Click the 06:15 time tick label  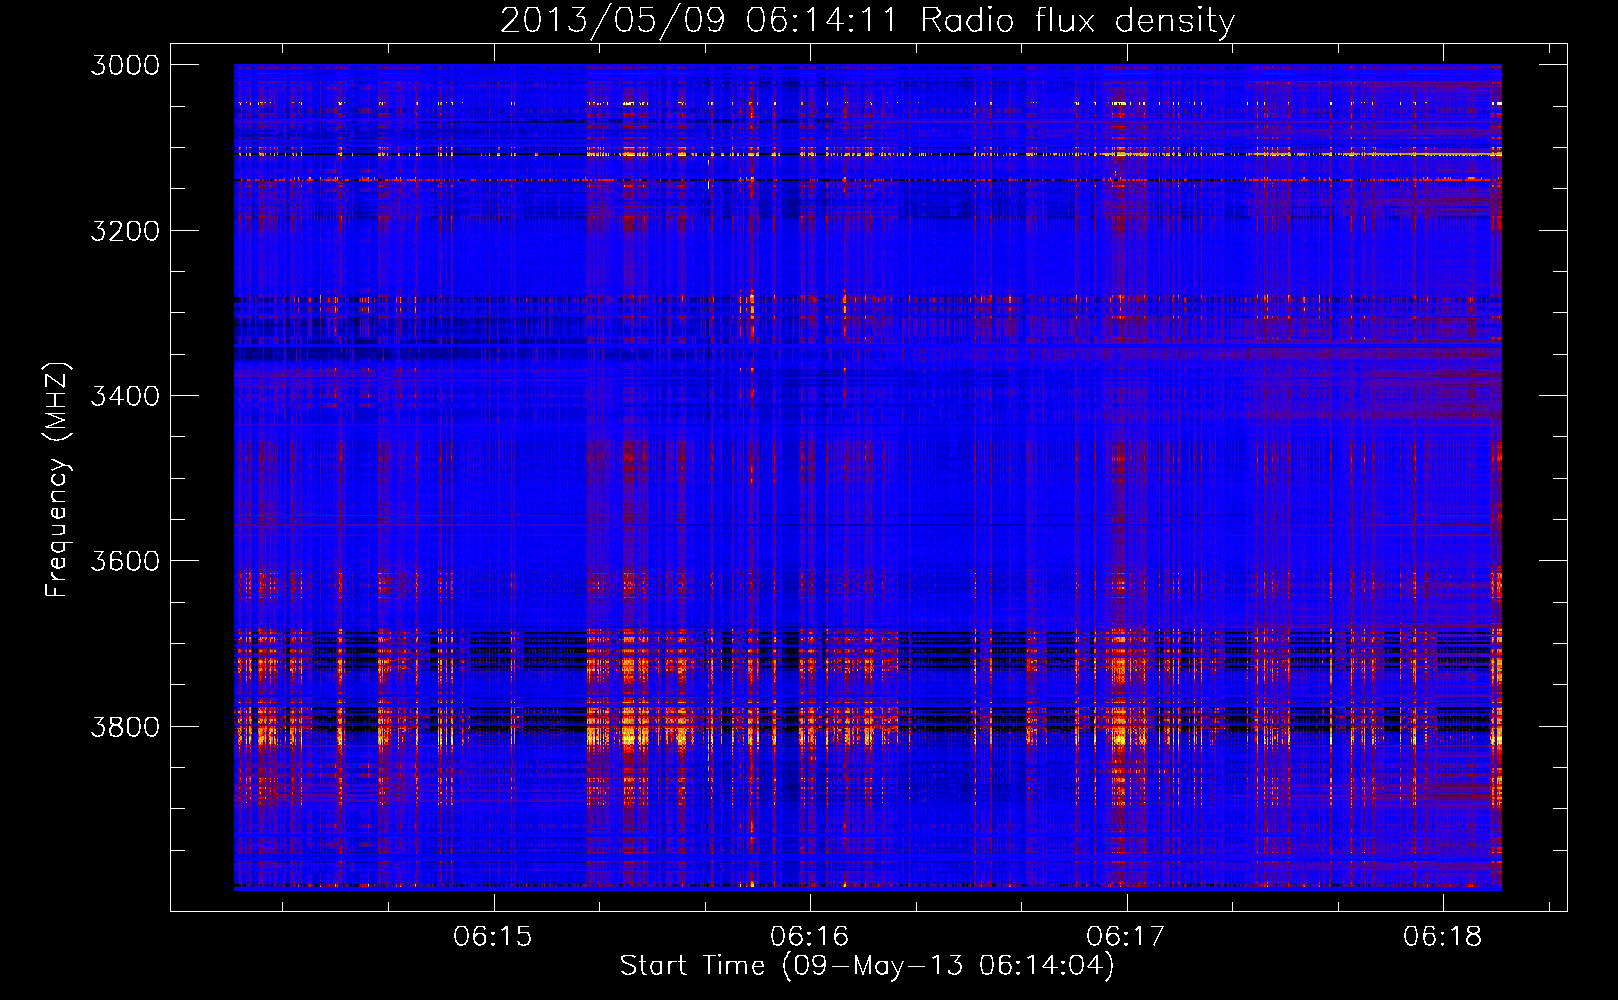click(x=493, y=937)
